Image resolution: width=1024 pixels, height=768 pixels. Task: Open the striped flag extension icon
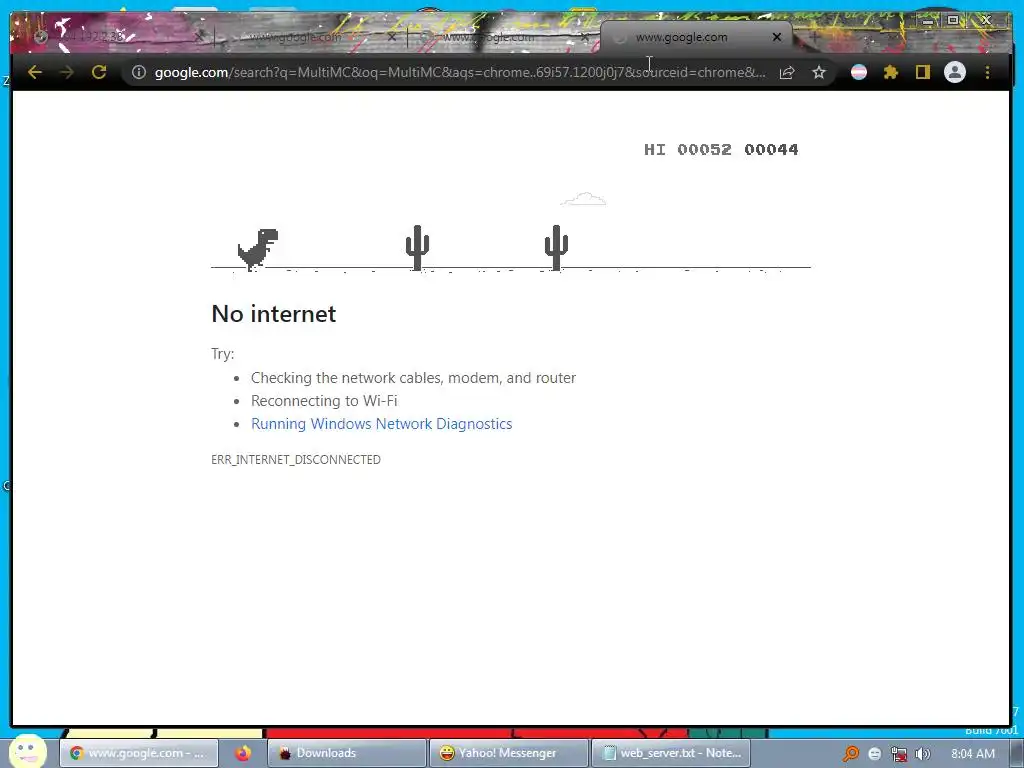coord(859,72)
